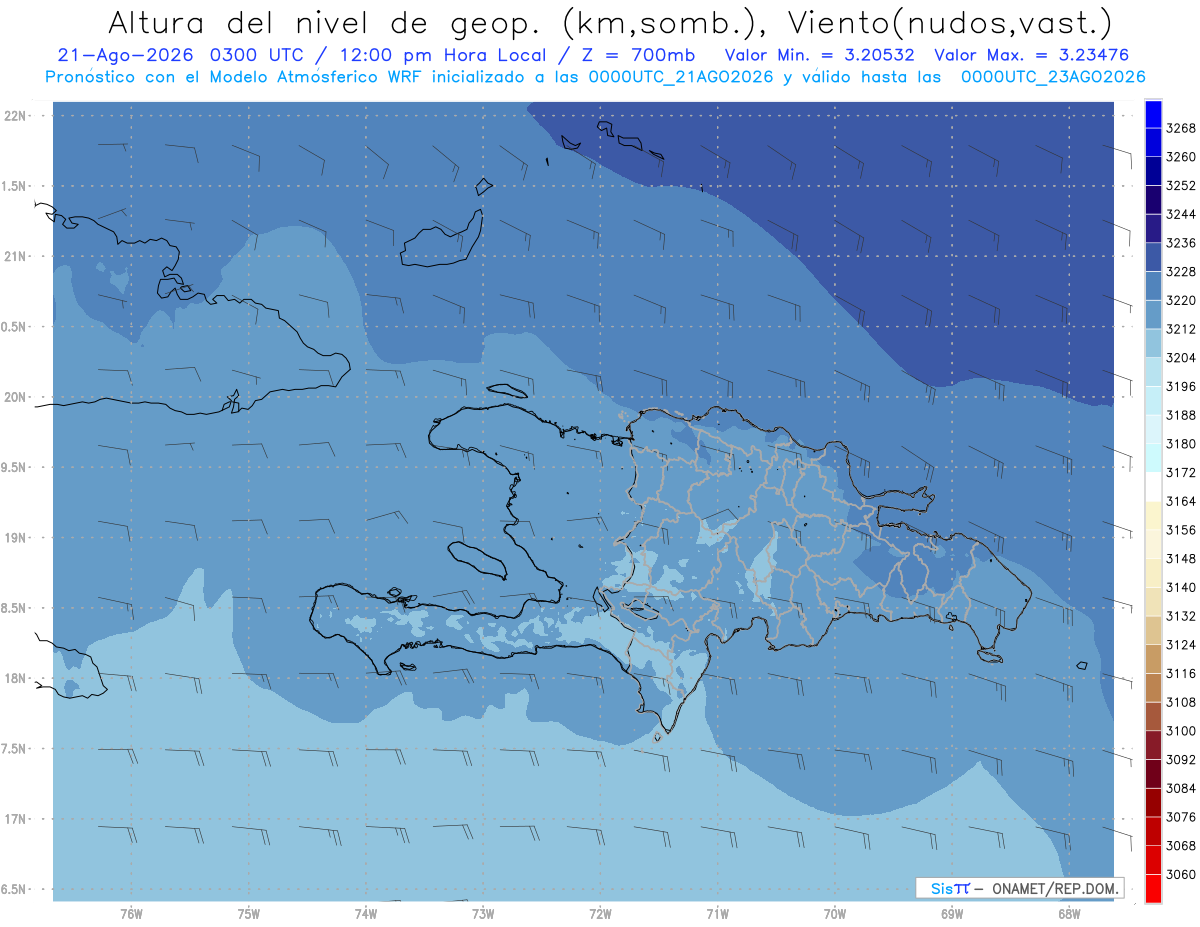Click the 6.5N latitude label
The height and width of the screenshot is (927, 1200).
click(x=15, y=889)
